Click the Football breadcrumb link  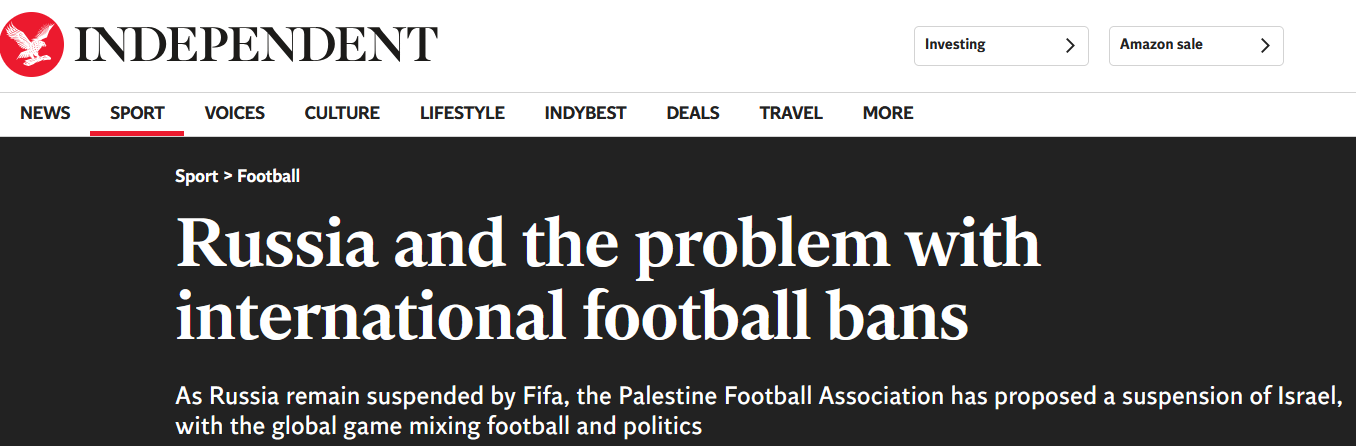pyautogui.click(x=268, y=176)
